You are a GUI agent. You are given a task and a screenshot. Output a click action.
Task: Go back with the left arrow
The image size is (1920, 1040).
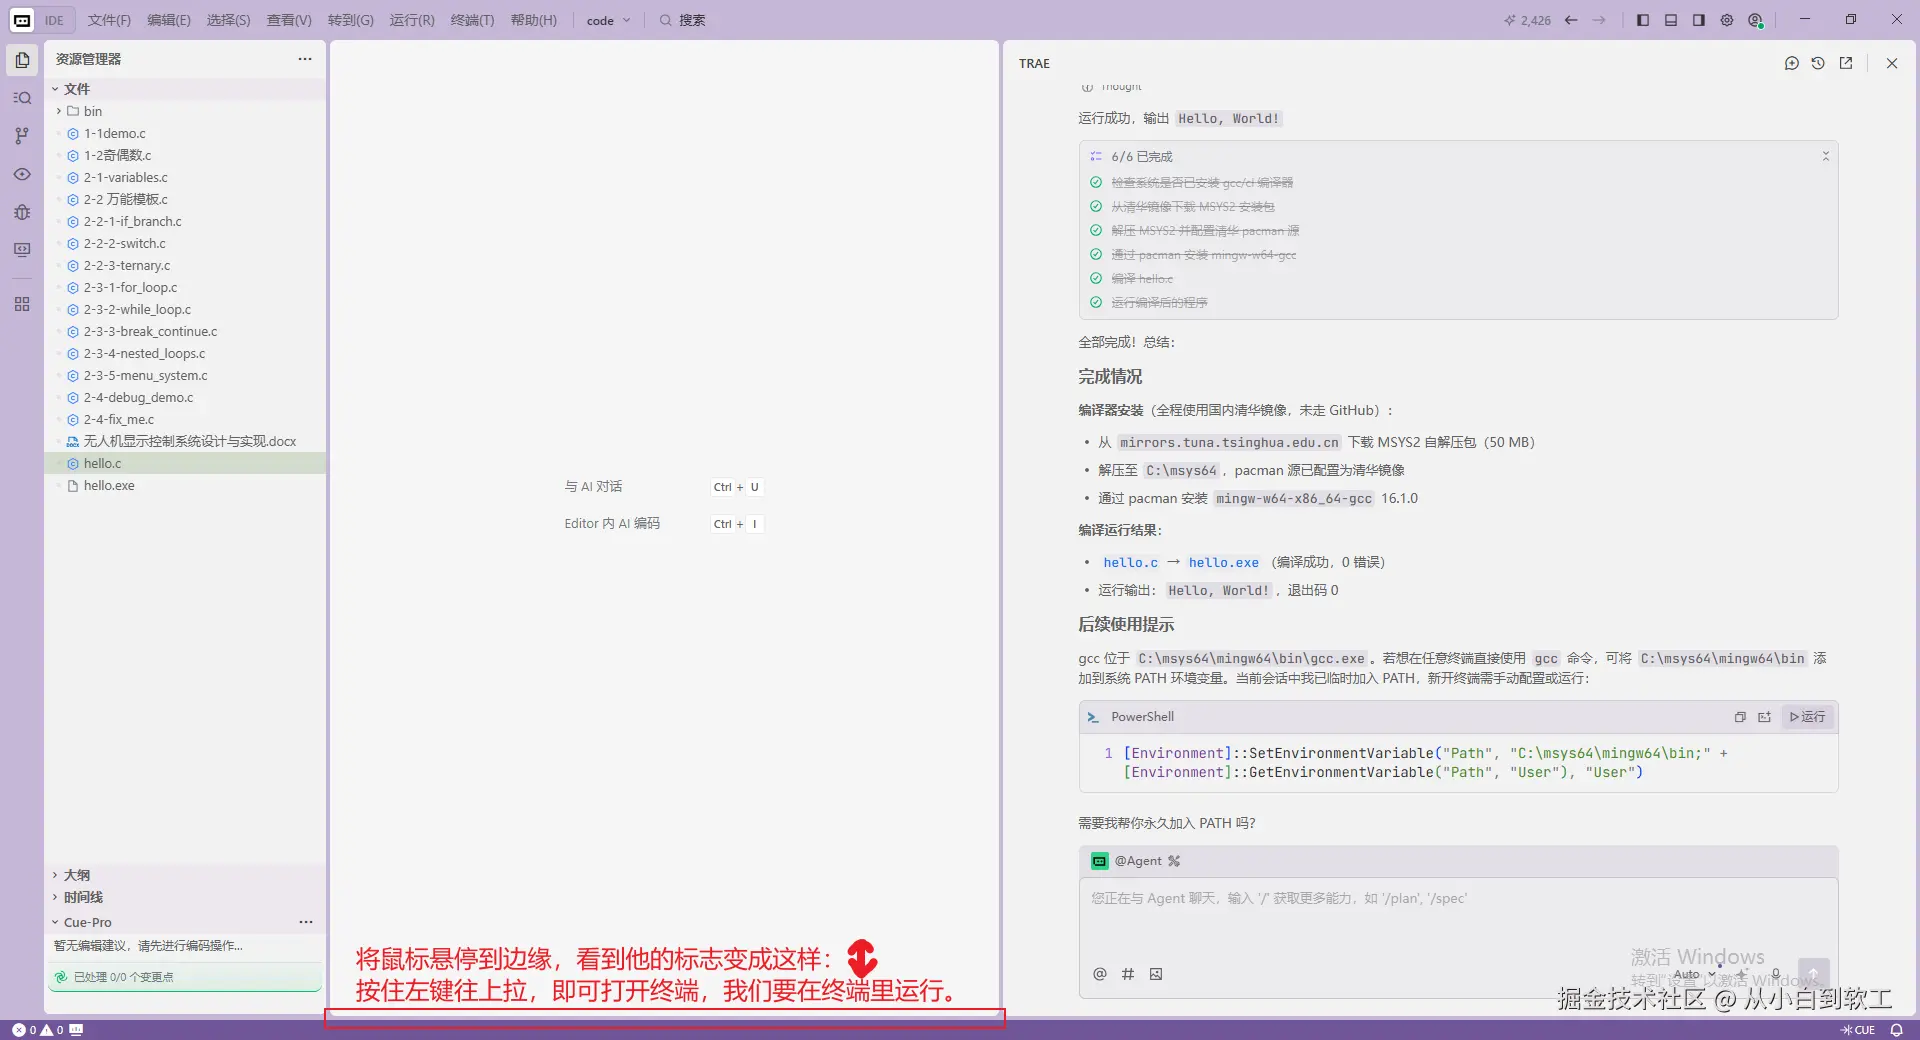point(1571,20)
